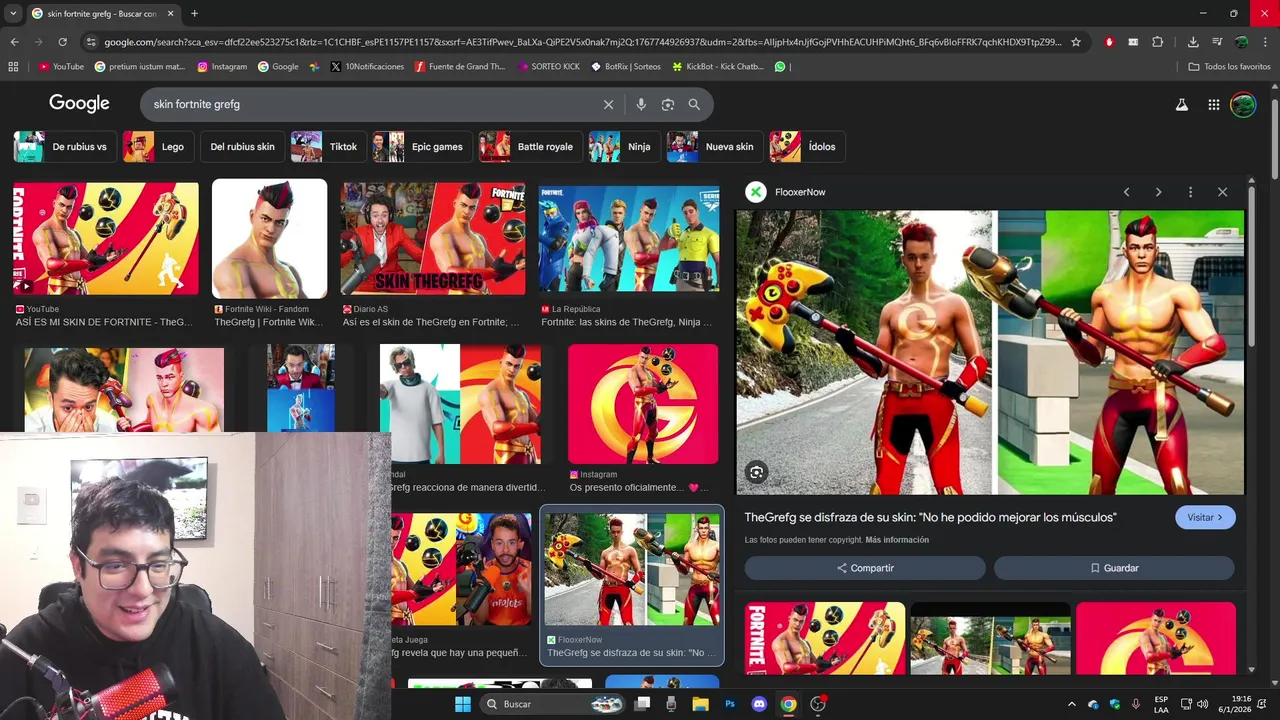The image size is (1280, 720).
Task: Open the Instagram bookmark
Action: pyautogui.click(x=222, y=66)
